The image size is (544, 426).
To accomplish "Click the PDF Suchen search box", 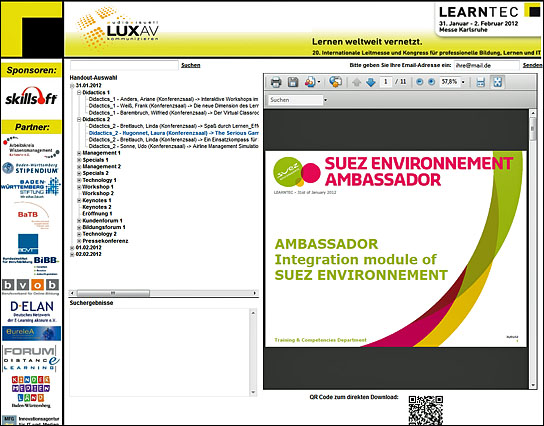I will 295,100.
